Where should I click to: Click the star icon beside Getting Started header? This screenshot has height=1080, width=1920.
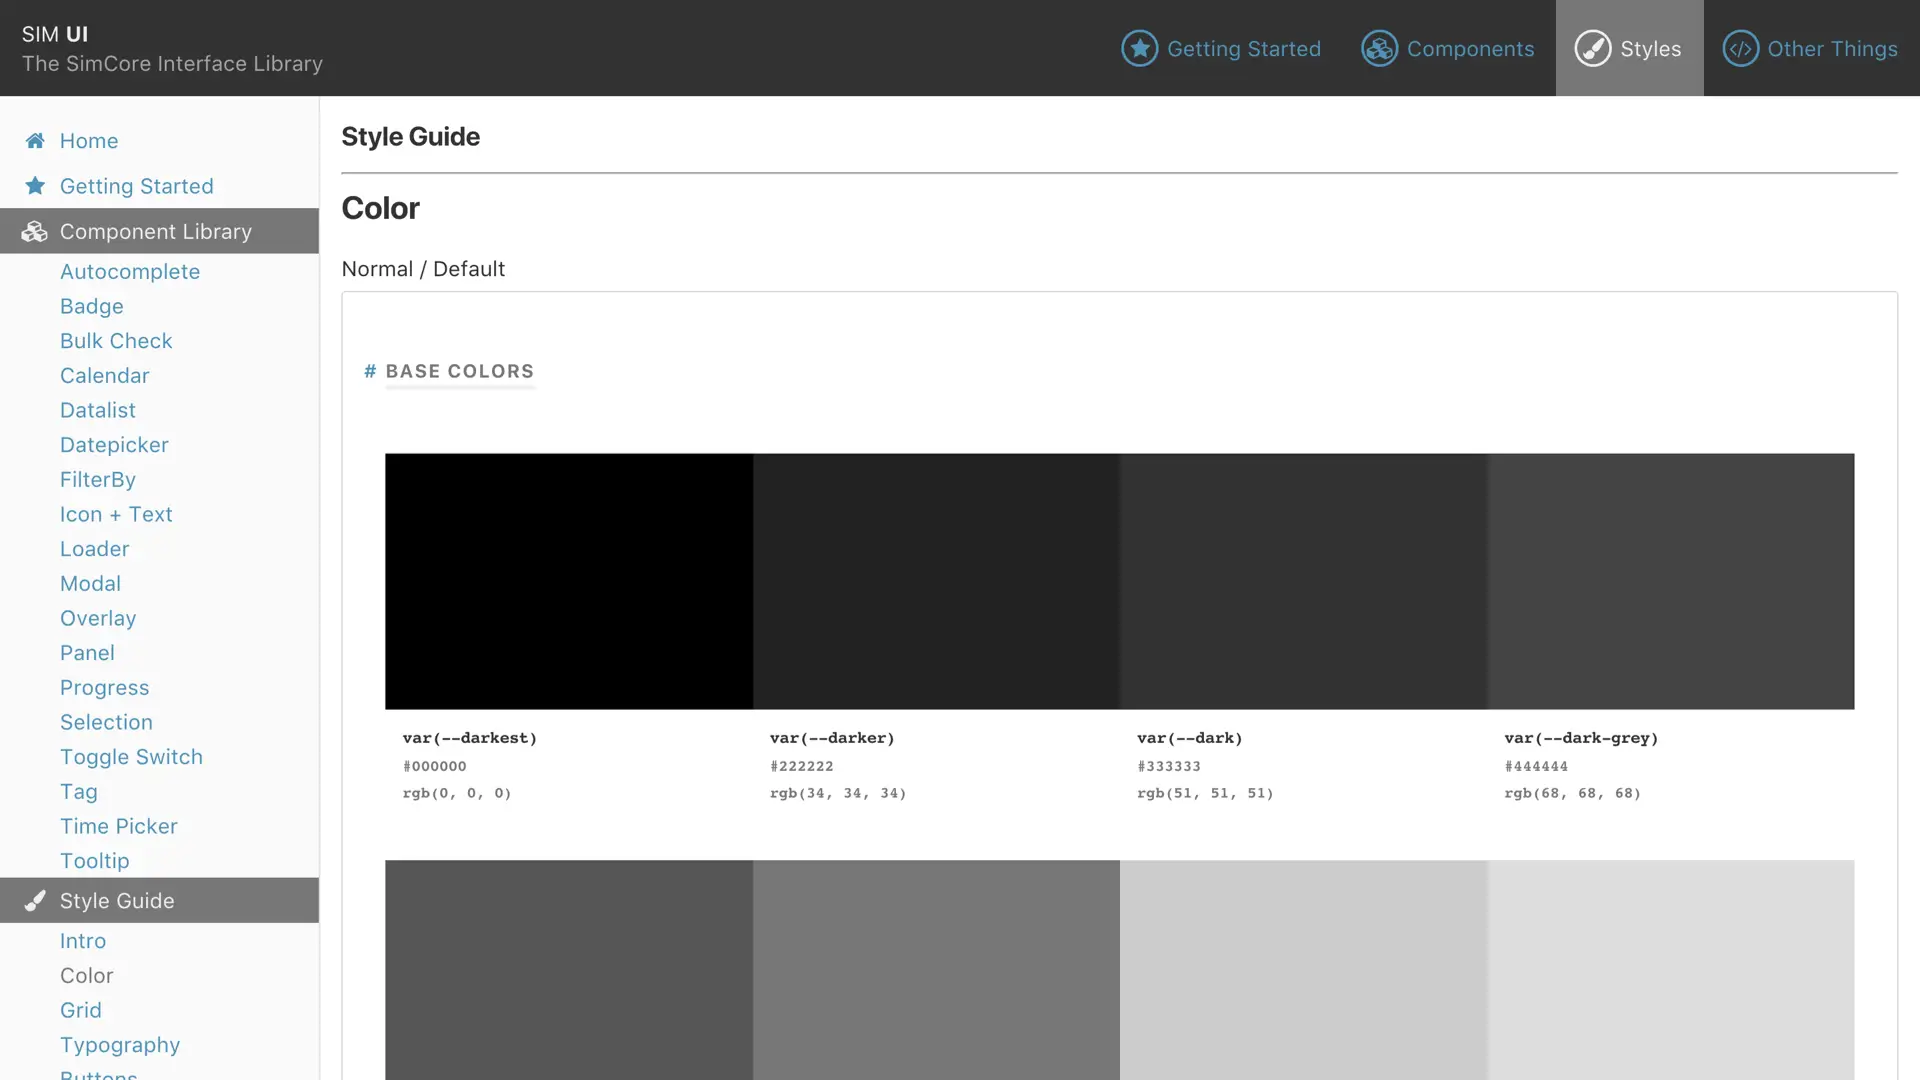coord(1139,48)
